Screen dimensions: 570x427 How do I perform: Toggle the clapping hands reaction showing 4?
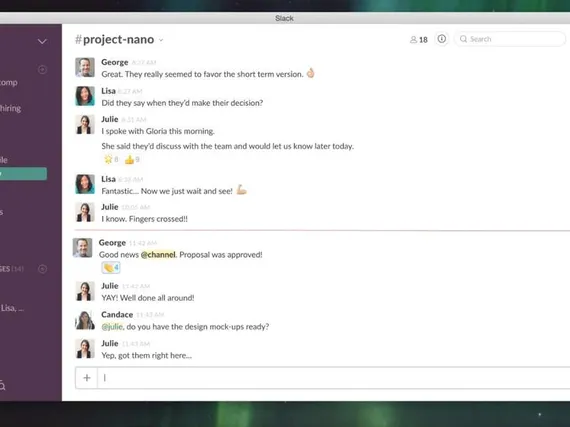(x=111, y=268)
